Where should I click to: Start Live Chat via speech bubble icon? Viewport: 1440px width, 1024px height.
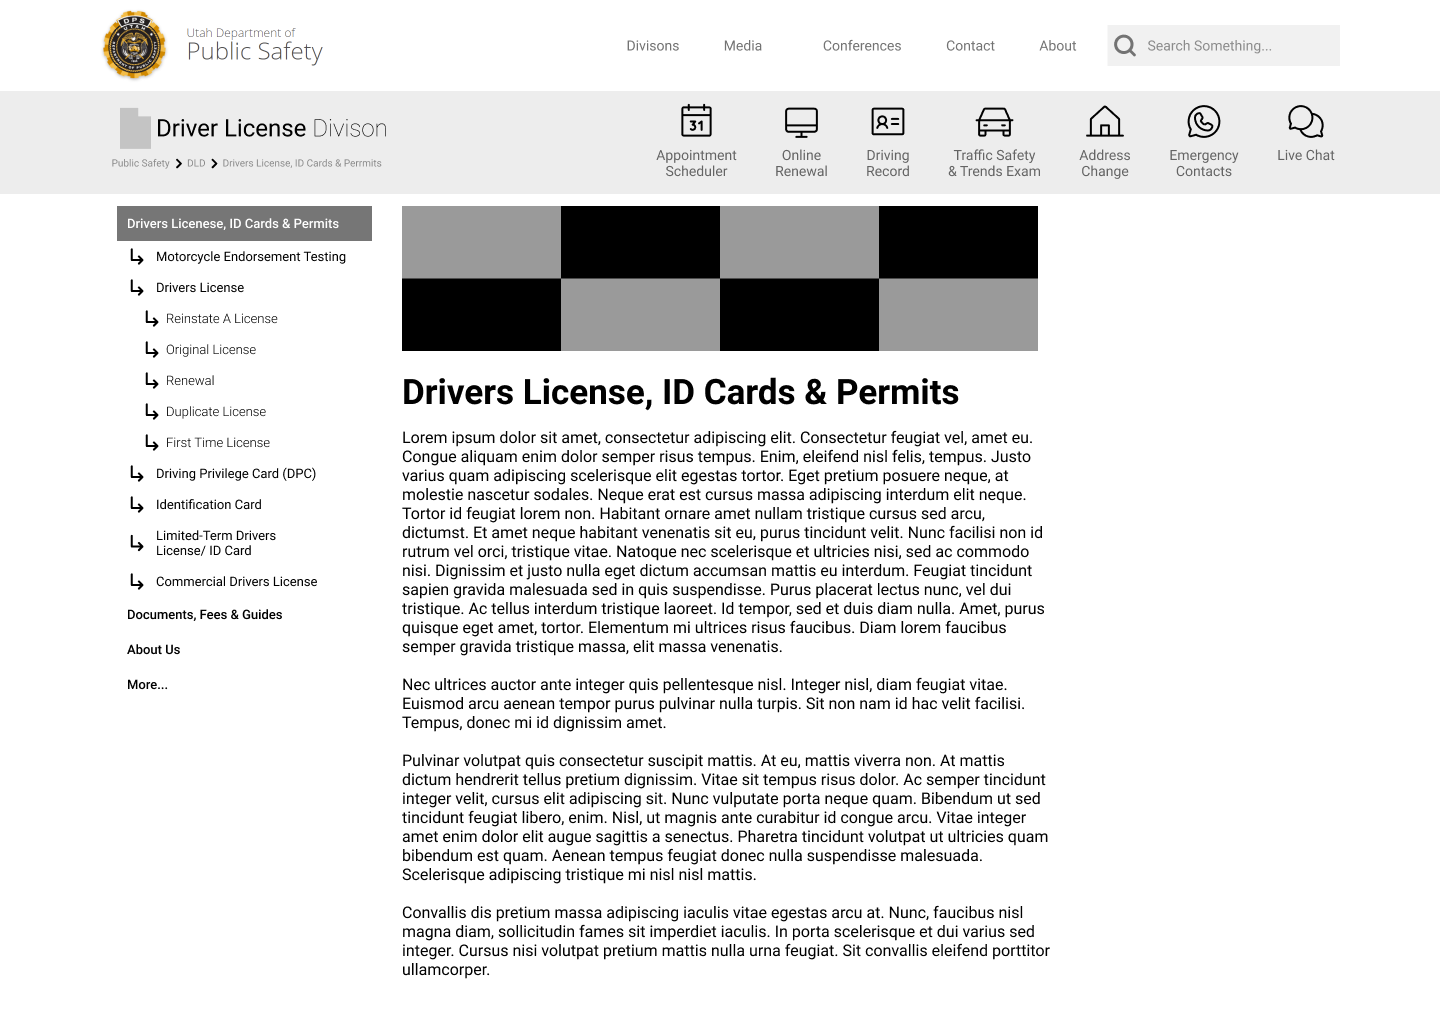click(1305, 122)
